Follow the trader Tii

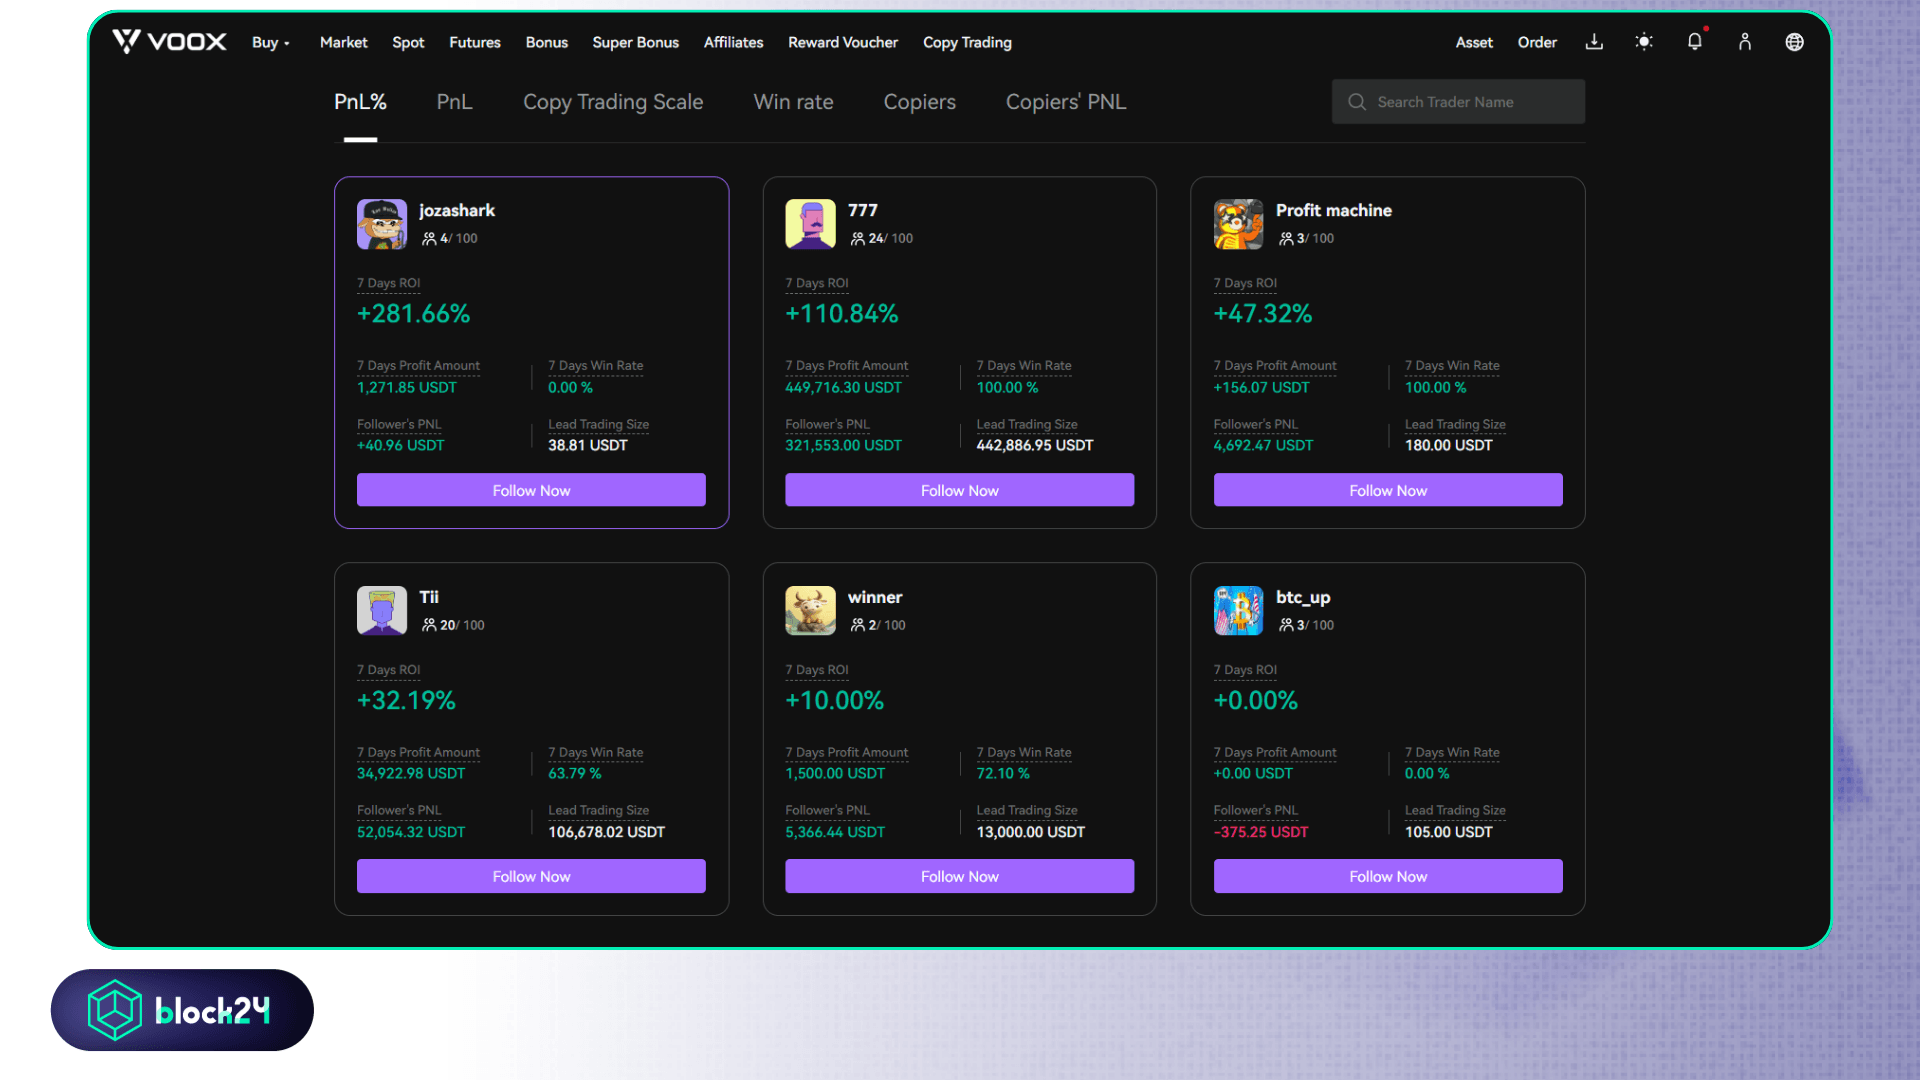coord(531,876)
